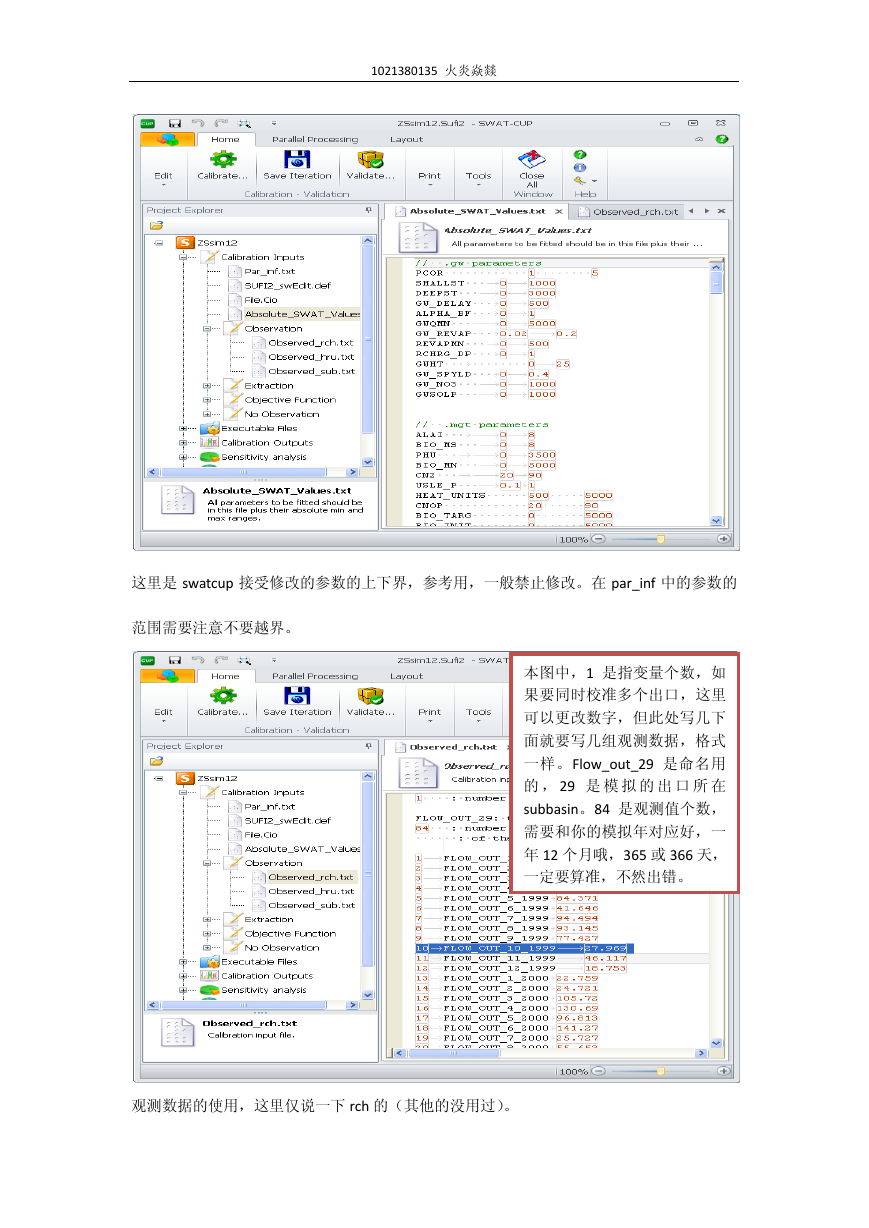Click the orange application button in top window
Viewport: 869px width, 1228px height.
coord(167,140)
